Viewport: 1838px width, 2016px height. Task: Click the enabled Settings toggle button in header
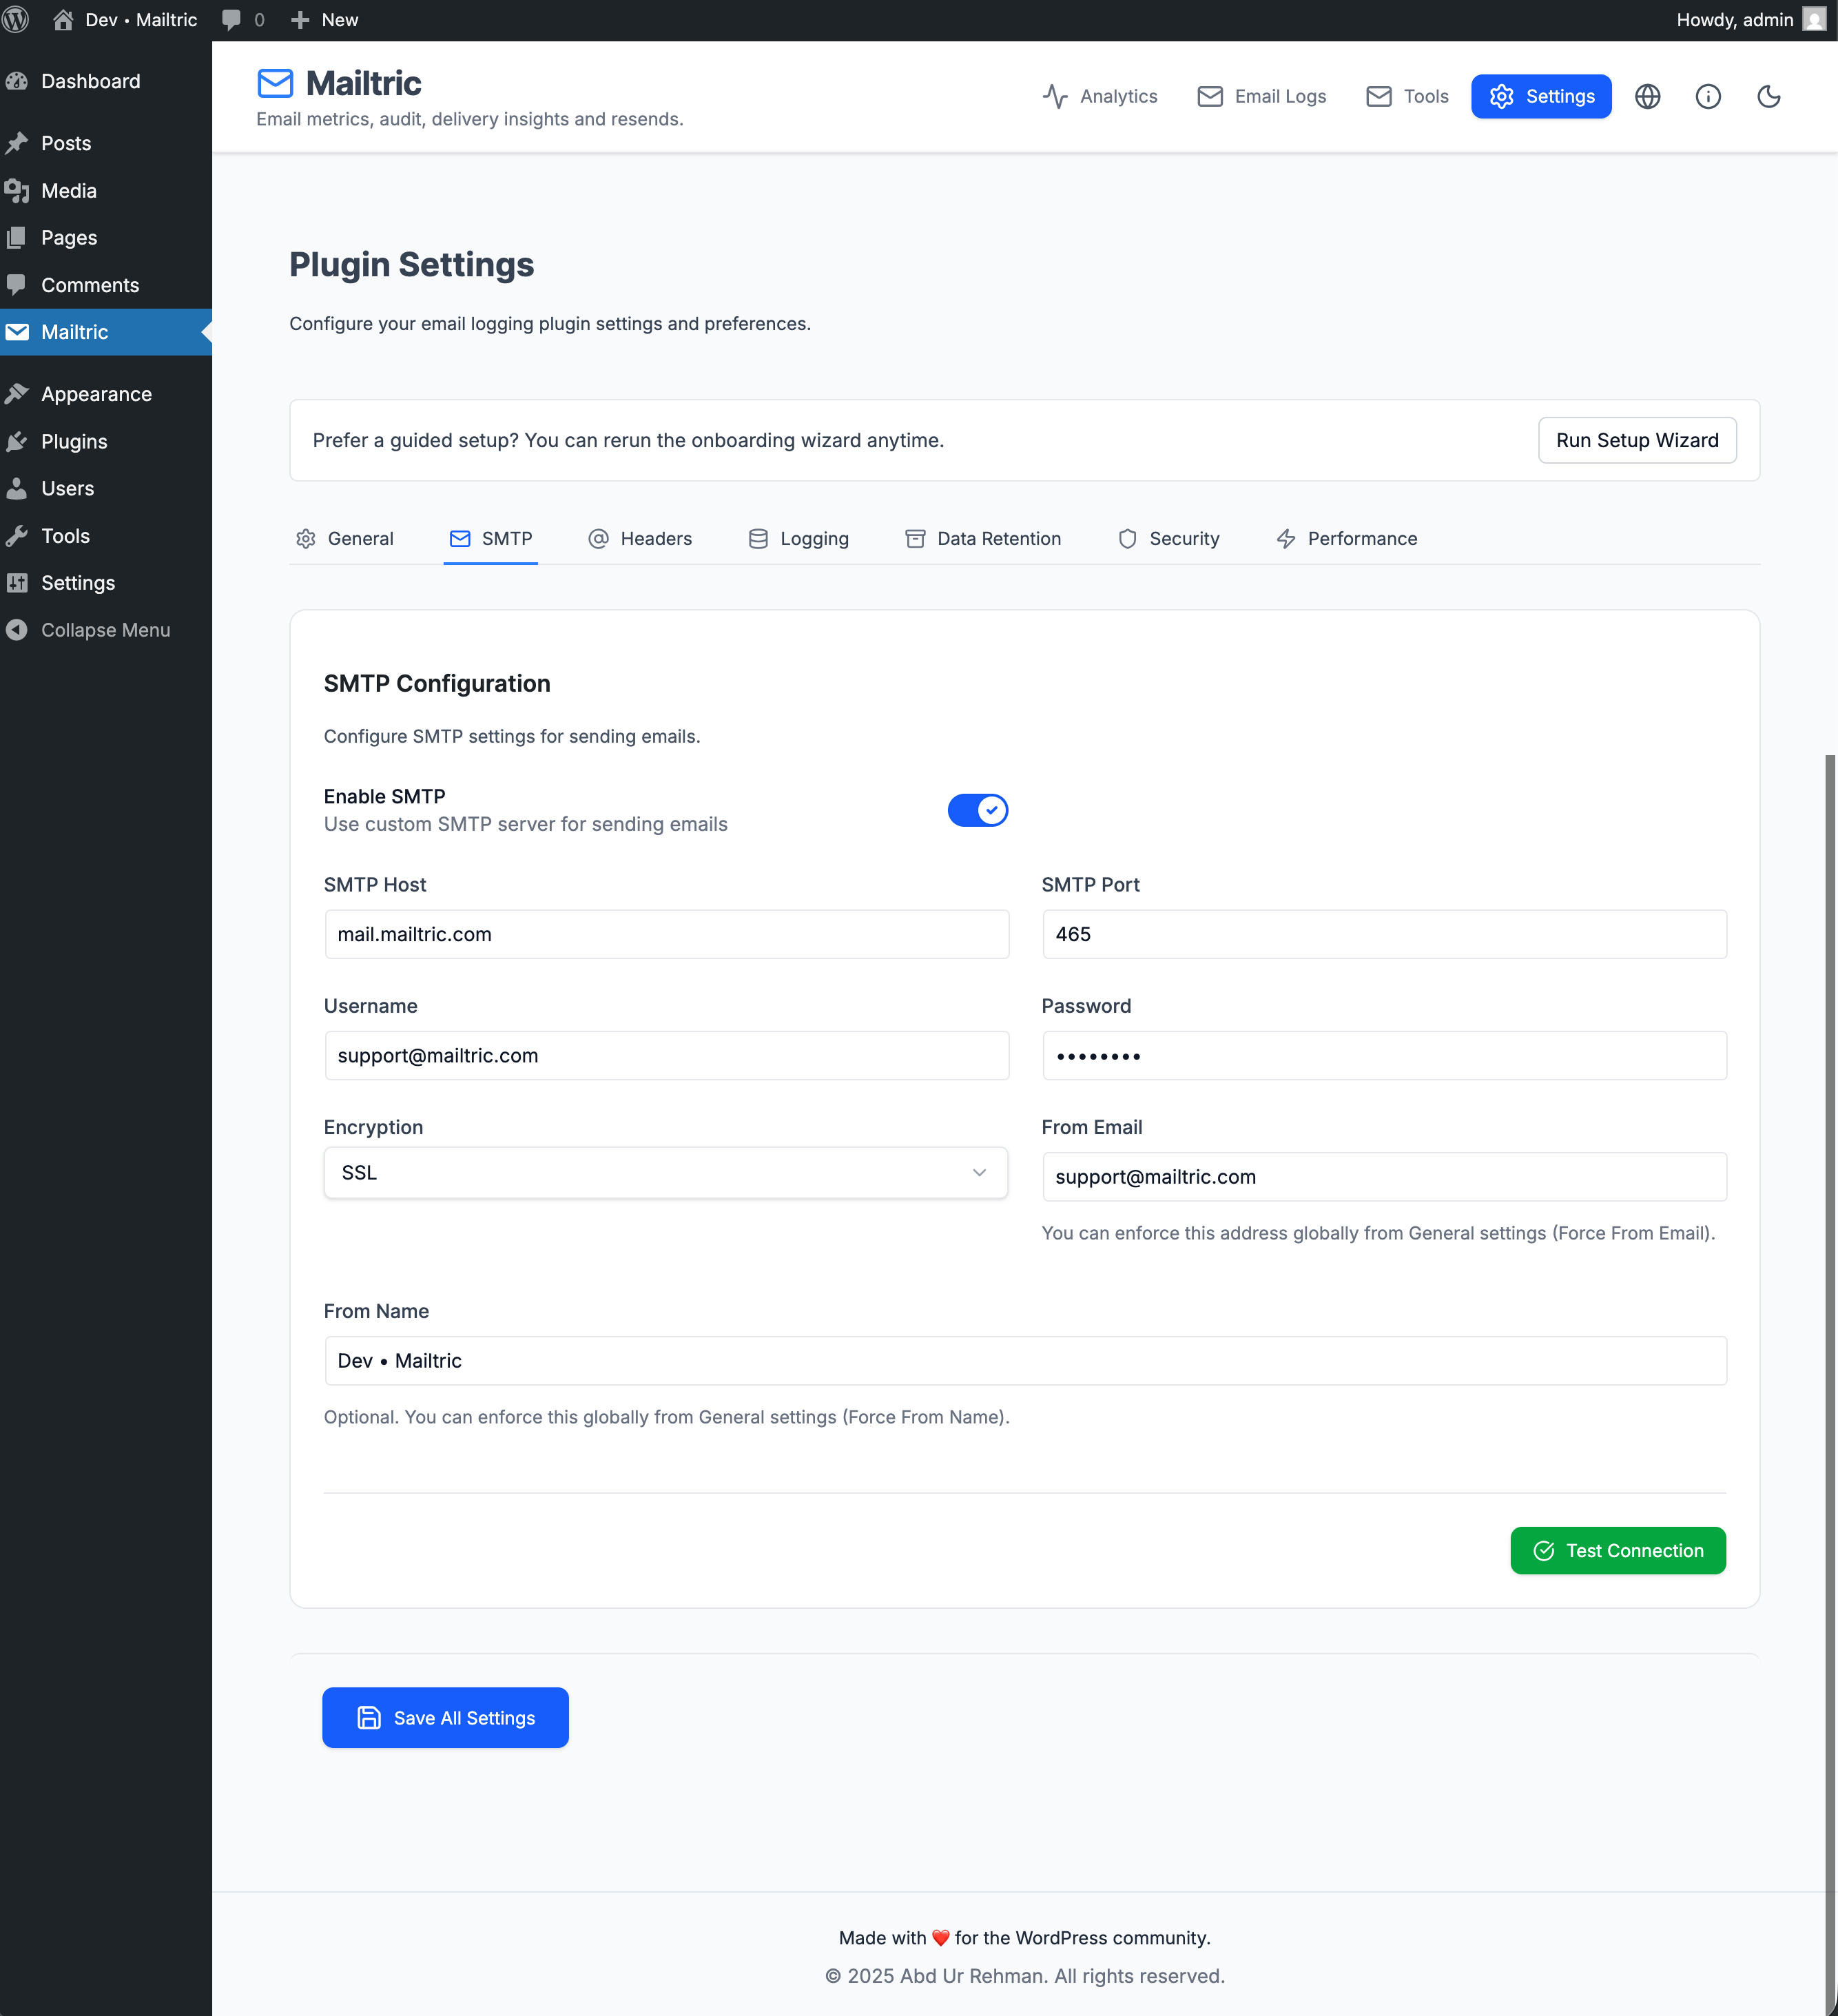(x=1540, y=96)
